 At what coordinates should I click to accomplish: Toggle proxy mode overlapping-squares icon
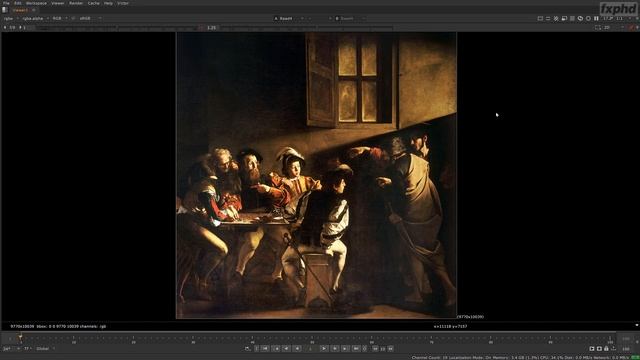[x=564, y=18]
